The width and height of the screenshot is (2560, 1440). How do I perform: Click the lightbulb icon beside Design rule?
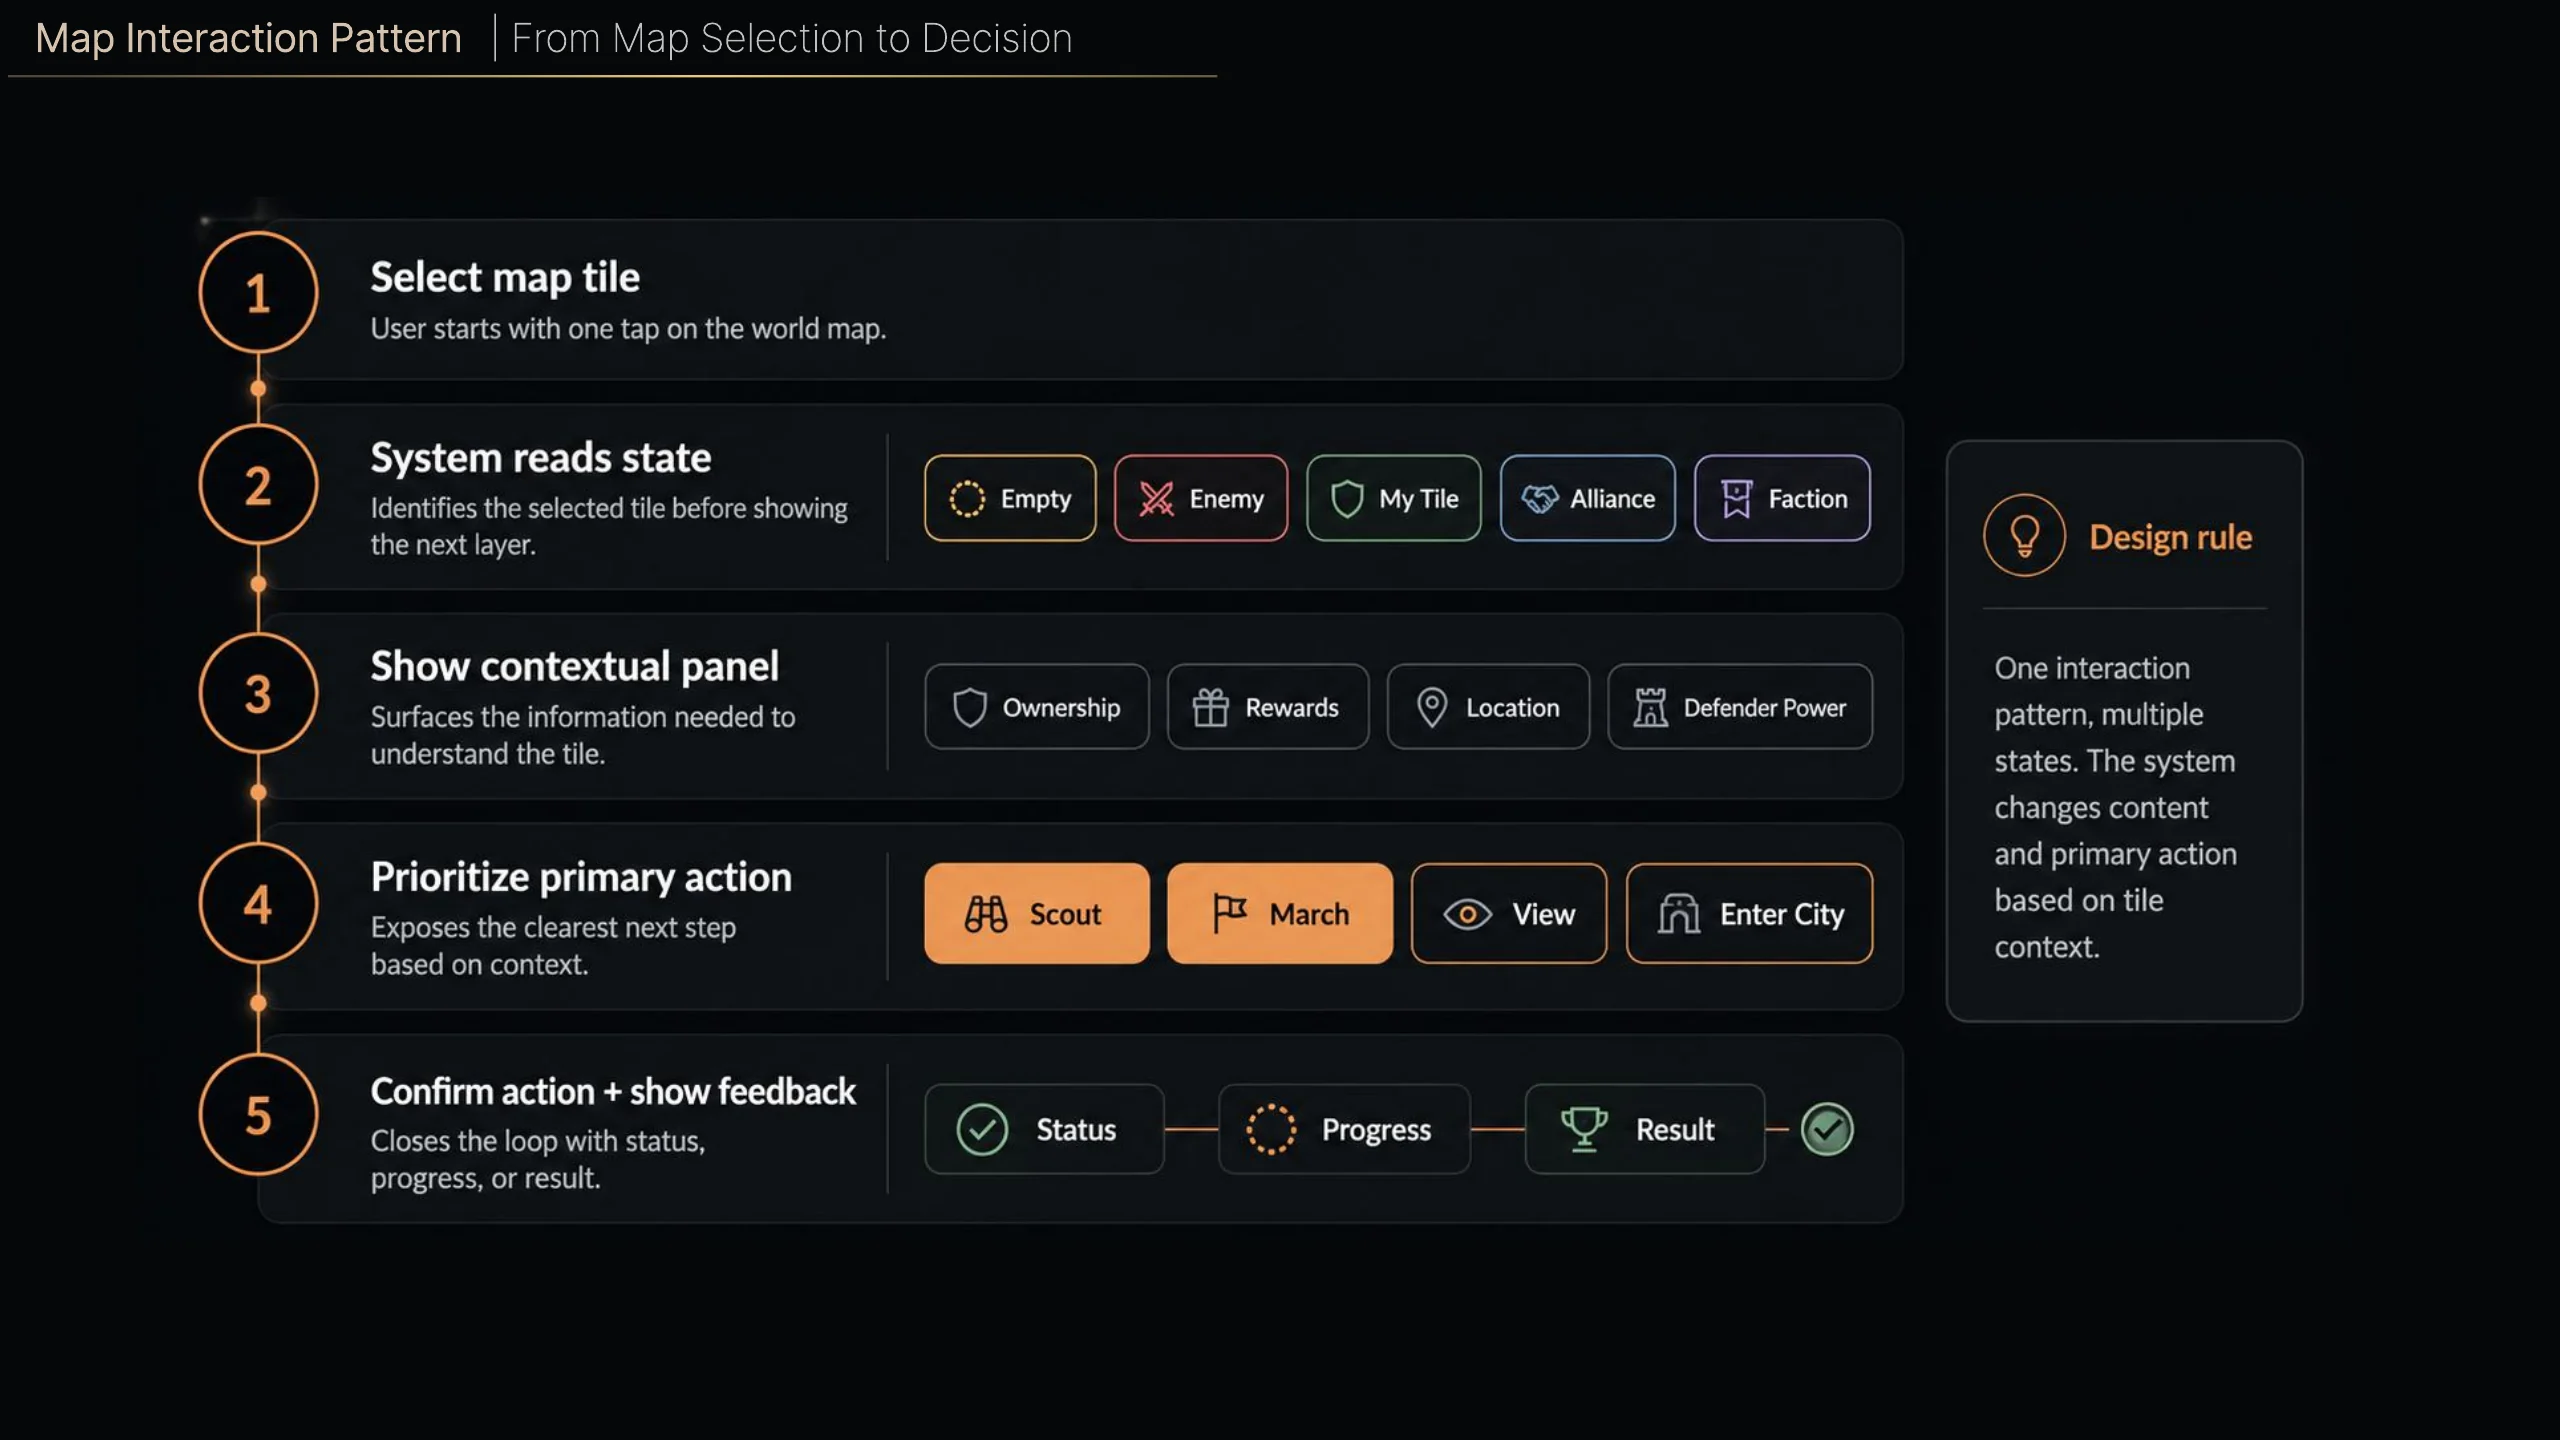point(2024,535)
